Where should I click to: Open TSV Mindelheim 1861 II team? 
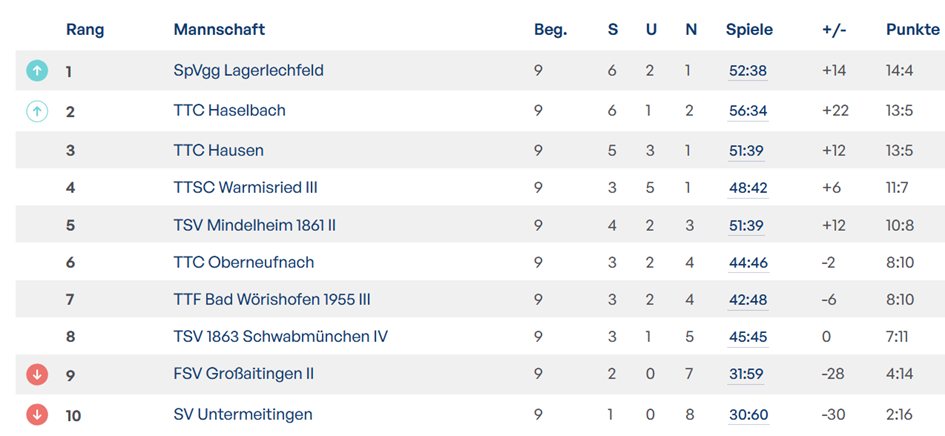254,225
